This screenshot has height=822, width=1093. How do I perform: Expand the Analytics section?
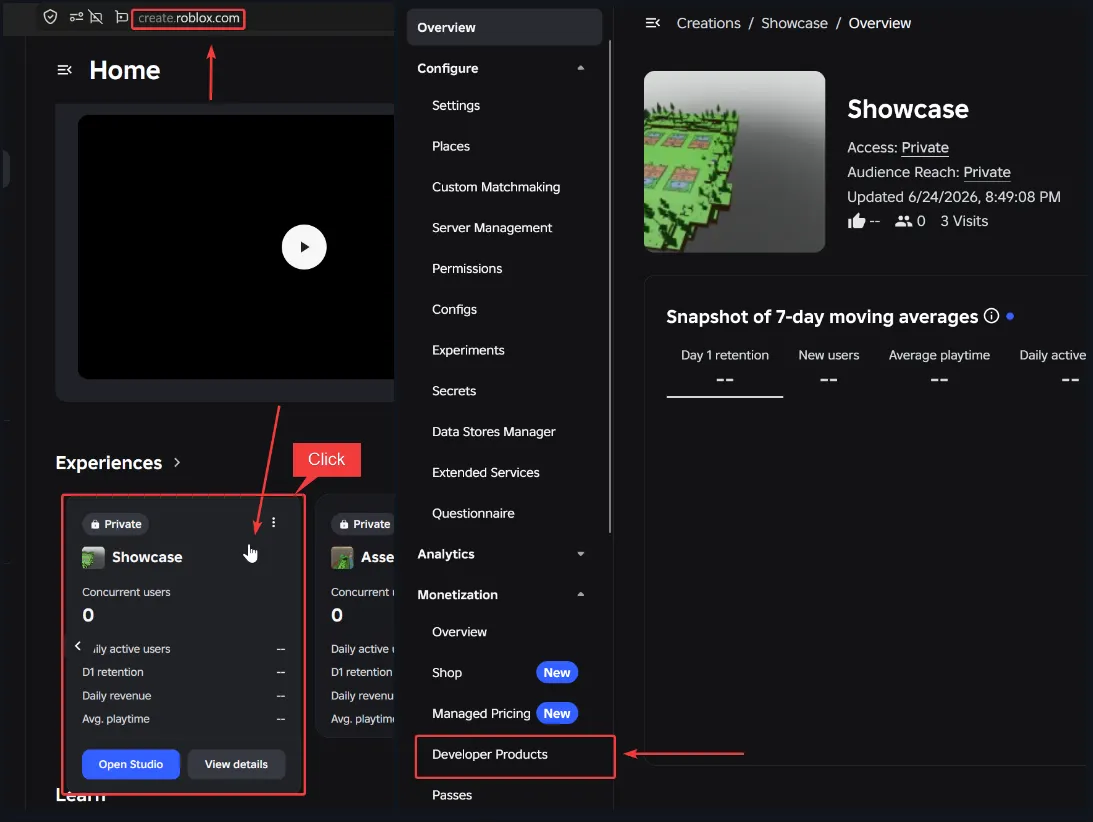(581, 554)
